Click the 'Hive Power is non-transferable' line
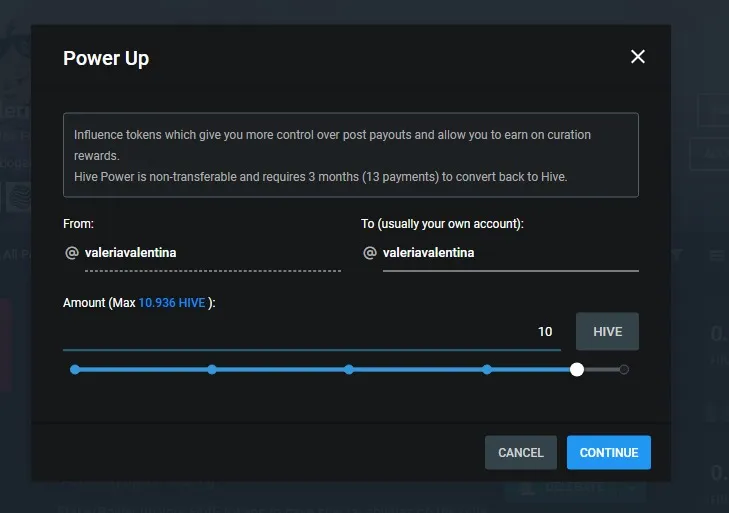The image size is (729, 513). (320, 177)
